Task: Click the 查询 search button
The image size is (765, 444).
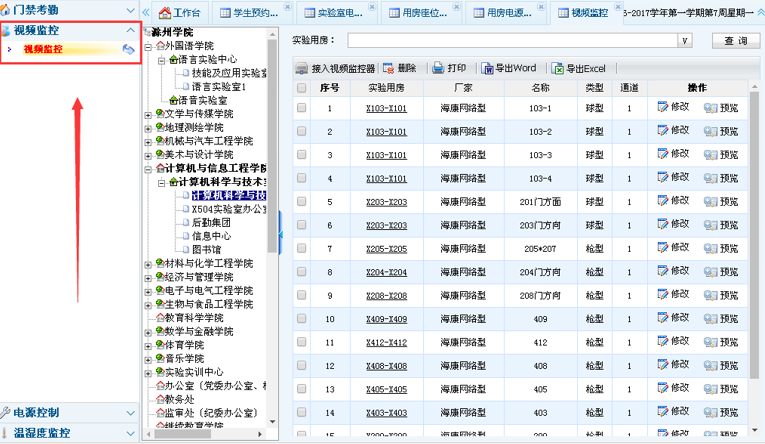Action: [x=735, y=41]
